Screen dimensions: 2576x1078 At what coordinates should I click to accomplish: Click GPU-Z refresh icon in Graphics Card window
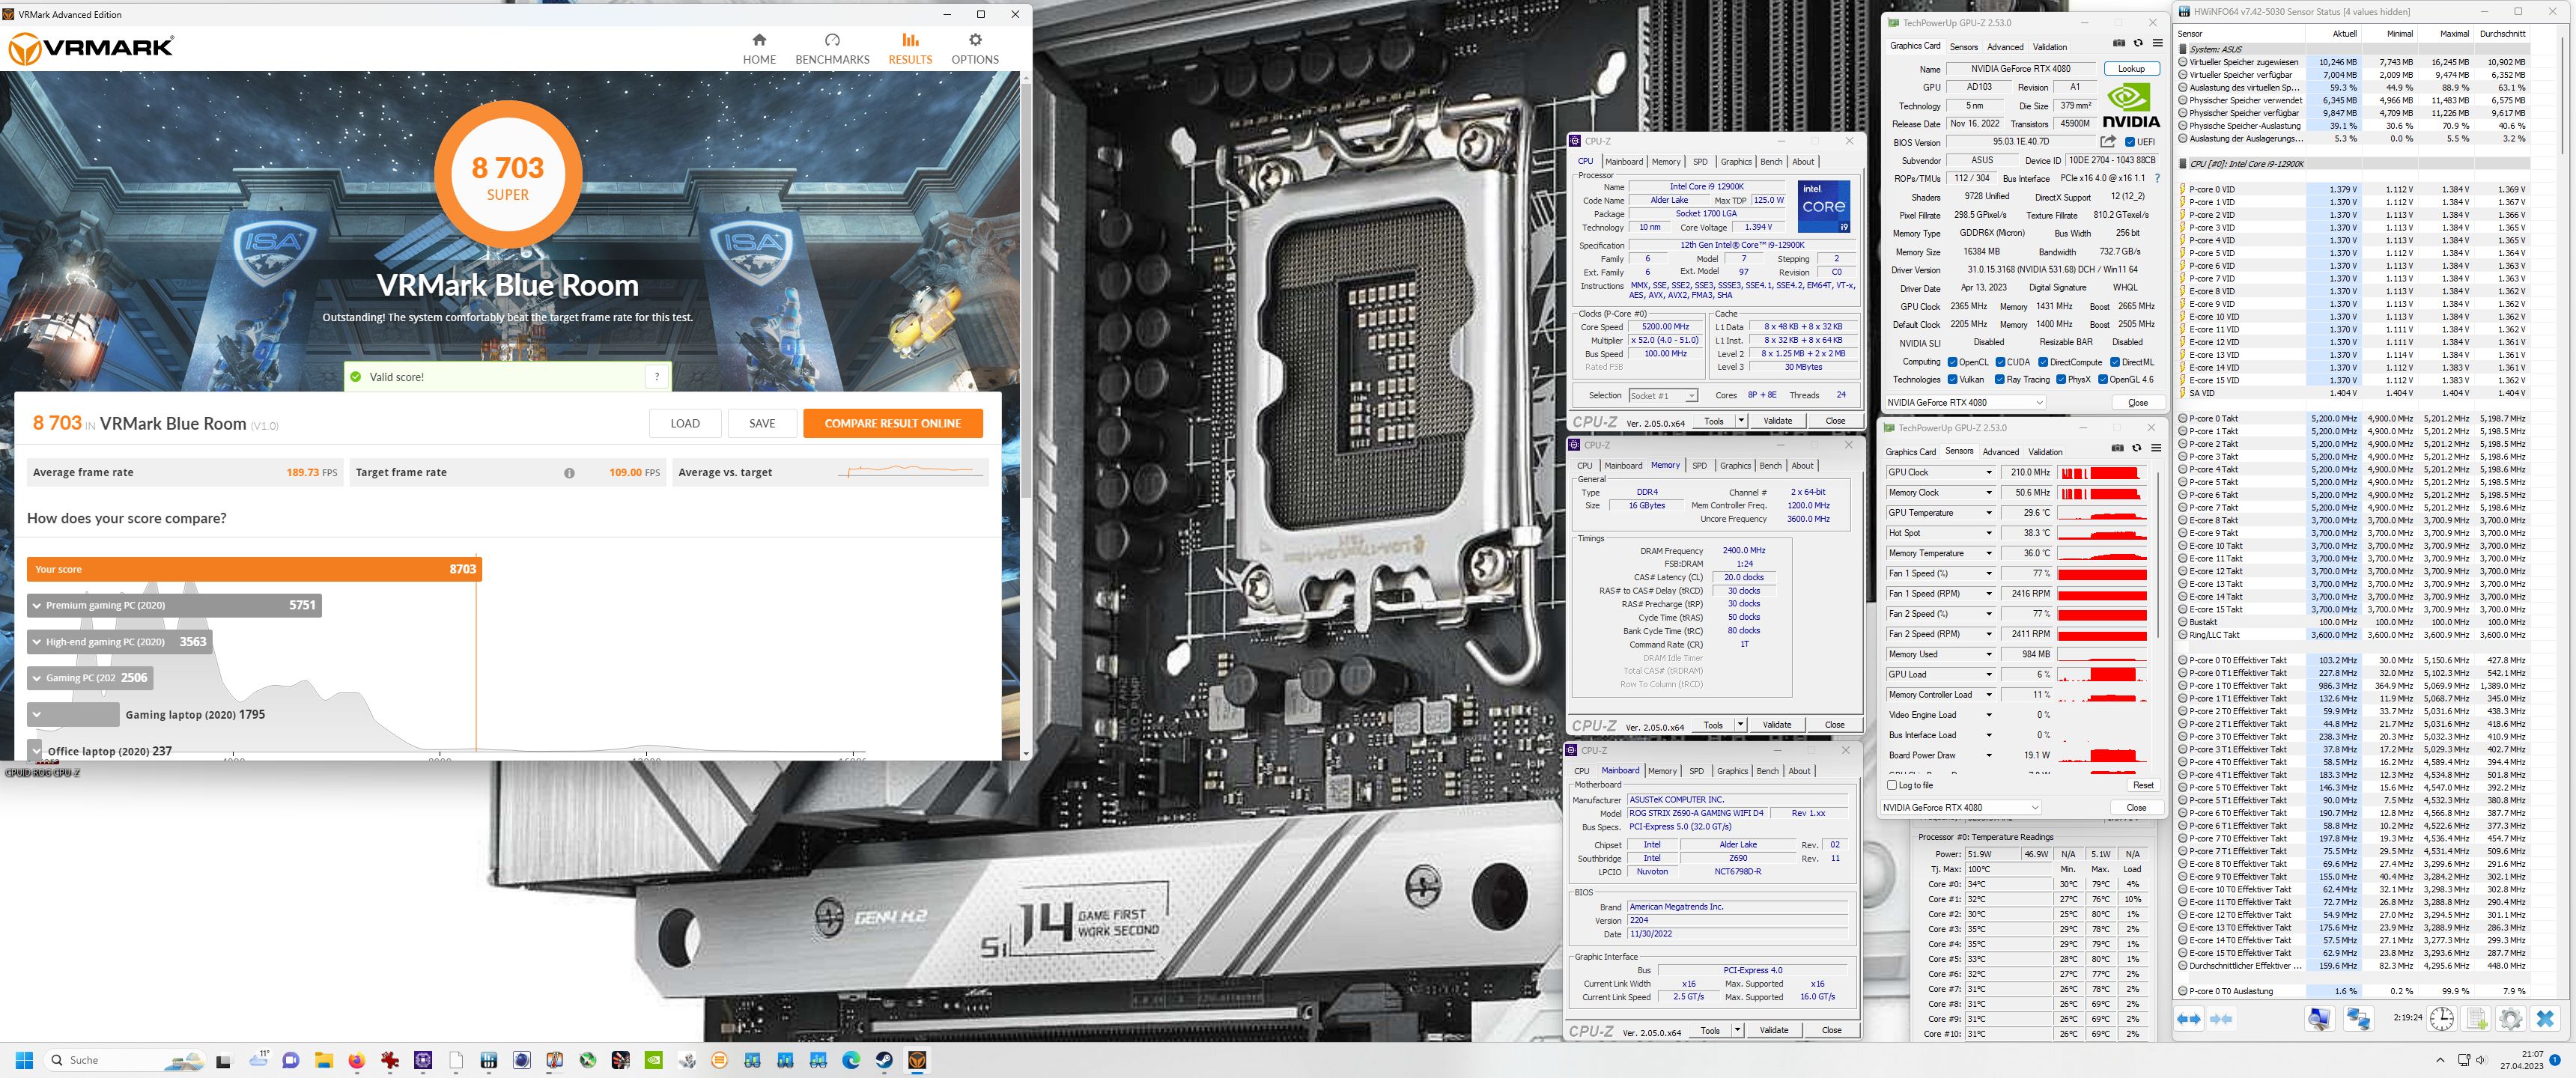tap(2138, 43)
